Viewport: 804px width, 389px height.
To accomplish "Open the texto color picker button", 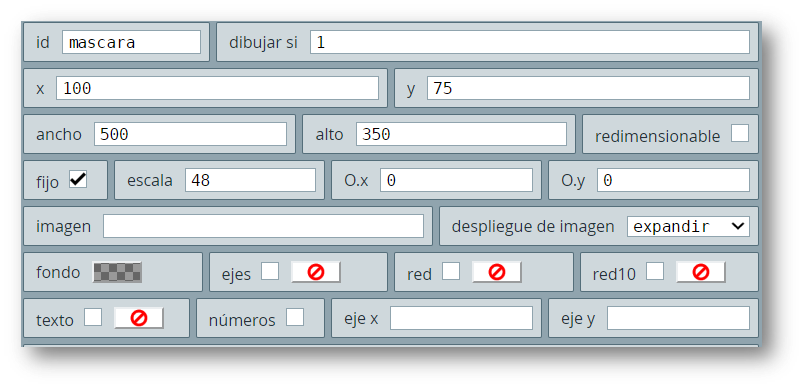I will (138, 318).
